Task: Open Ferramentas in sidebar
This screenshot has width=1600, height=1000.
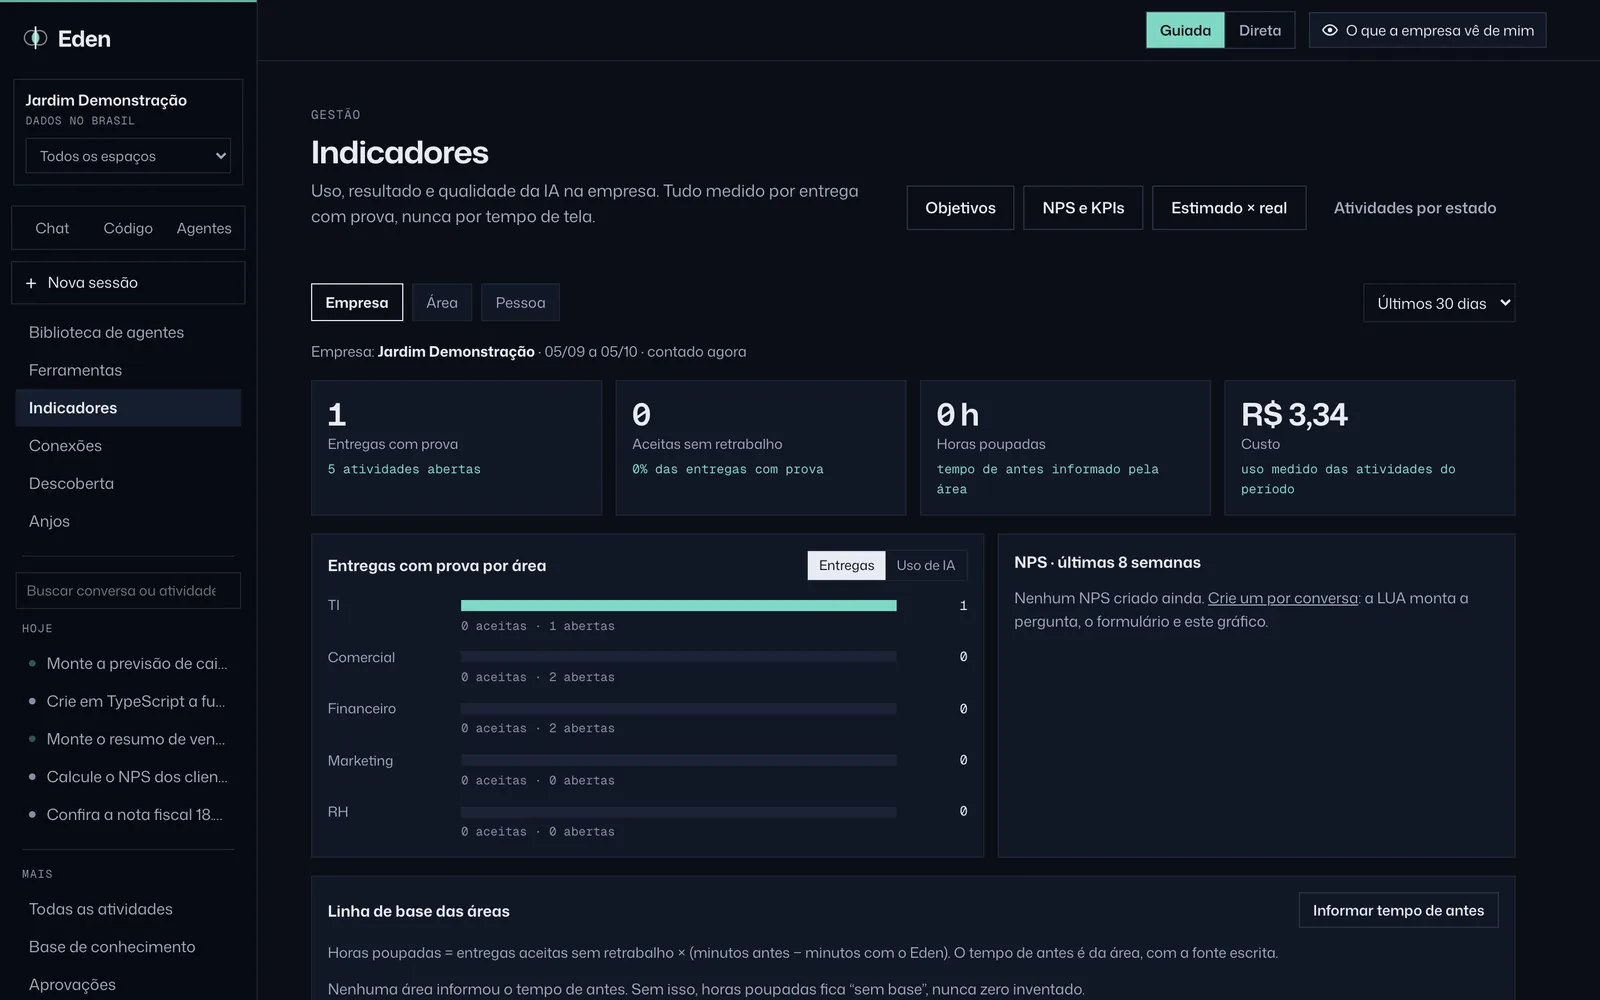Action: tap(128, 370)
